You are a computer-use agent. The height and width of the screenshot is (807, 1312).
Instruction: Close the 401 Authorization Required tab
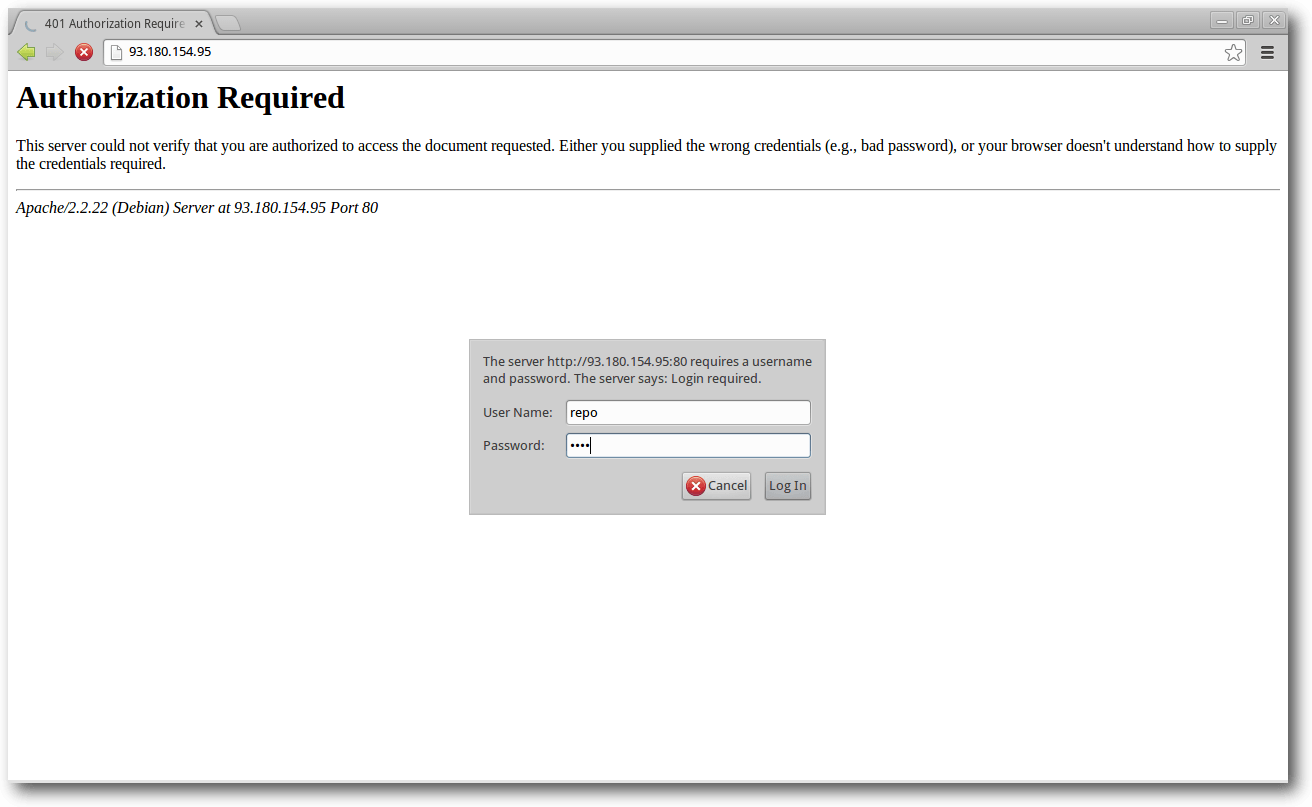point(199,23)
